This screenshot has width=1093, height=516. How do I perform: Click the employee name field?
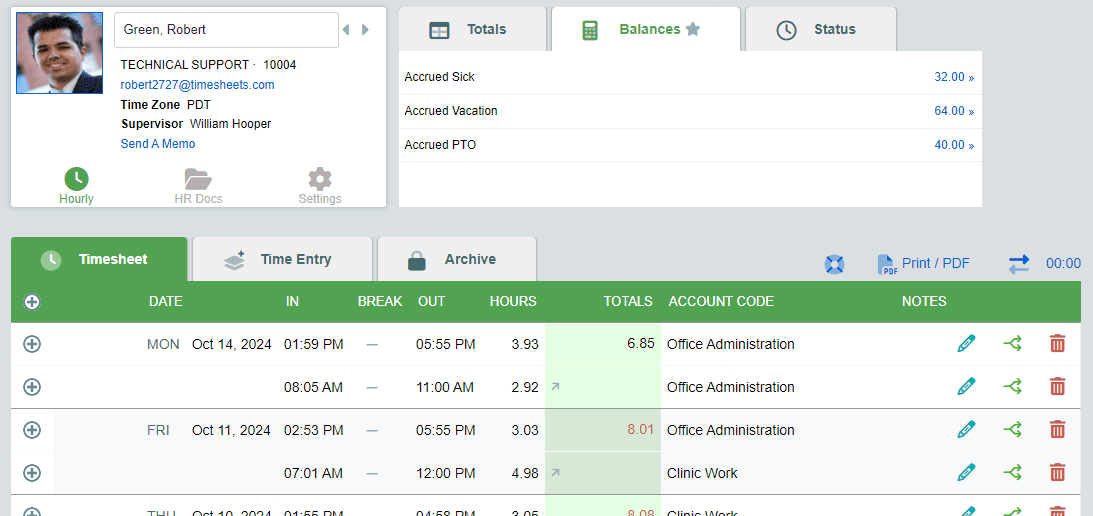226,30
